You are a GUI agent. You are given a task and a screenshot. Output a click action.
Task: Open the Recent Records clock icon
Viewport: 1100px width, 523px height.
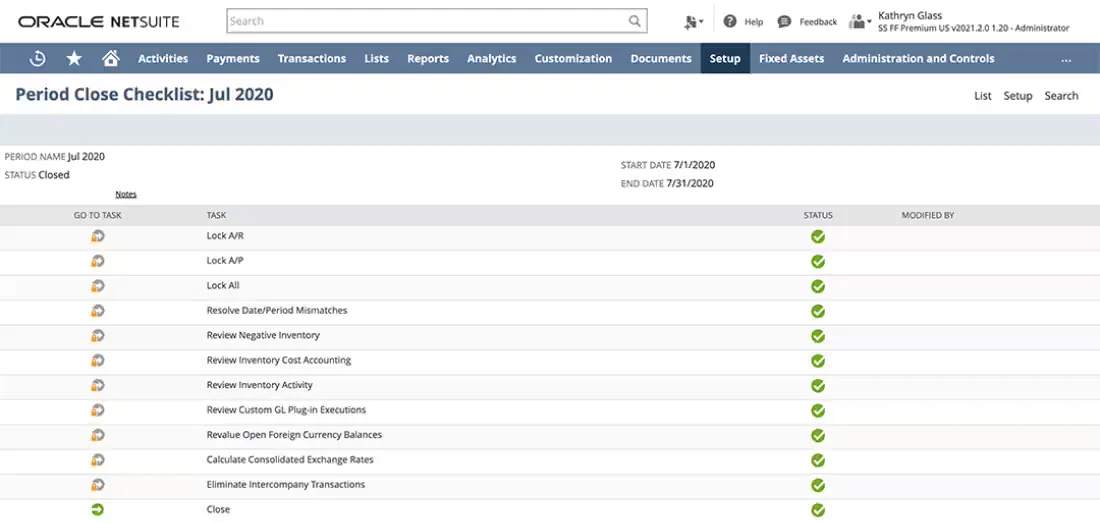[37, 59]
